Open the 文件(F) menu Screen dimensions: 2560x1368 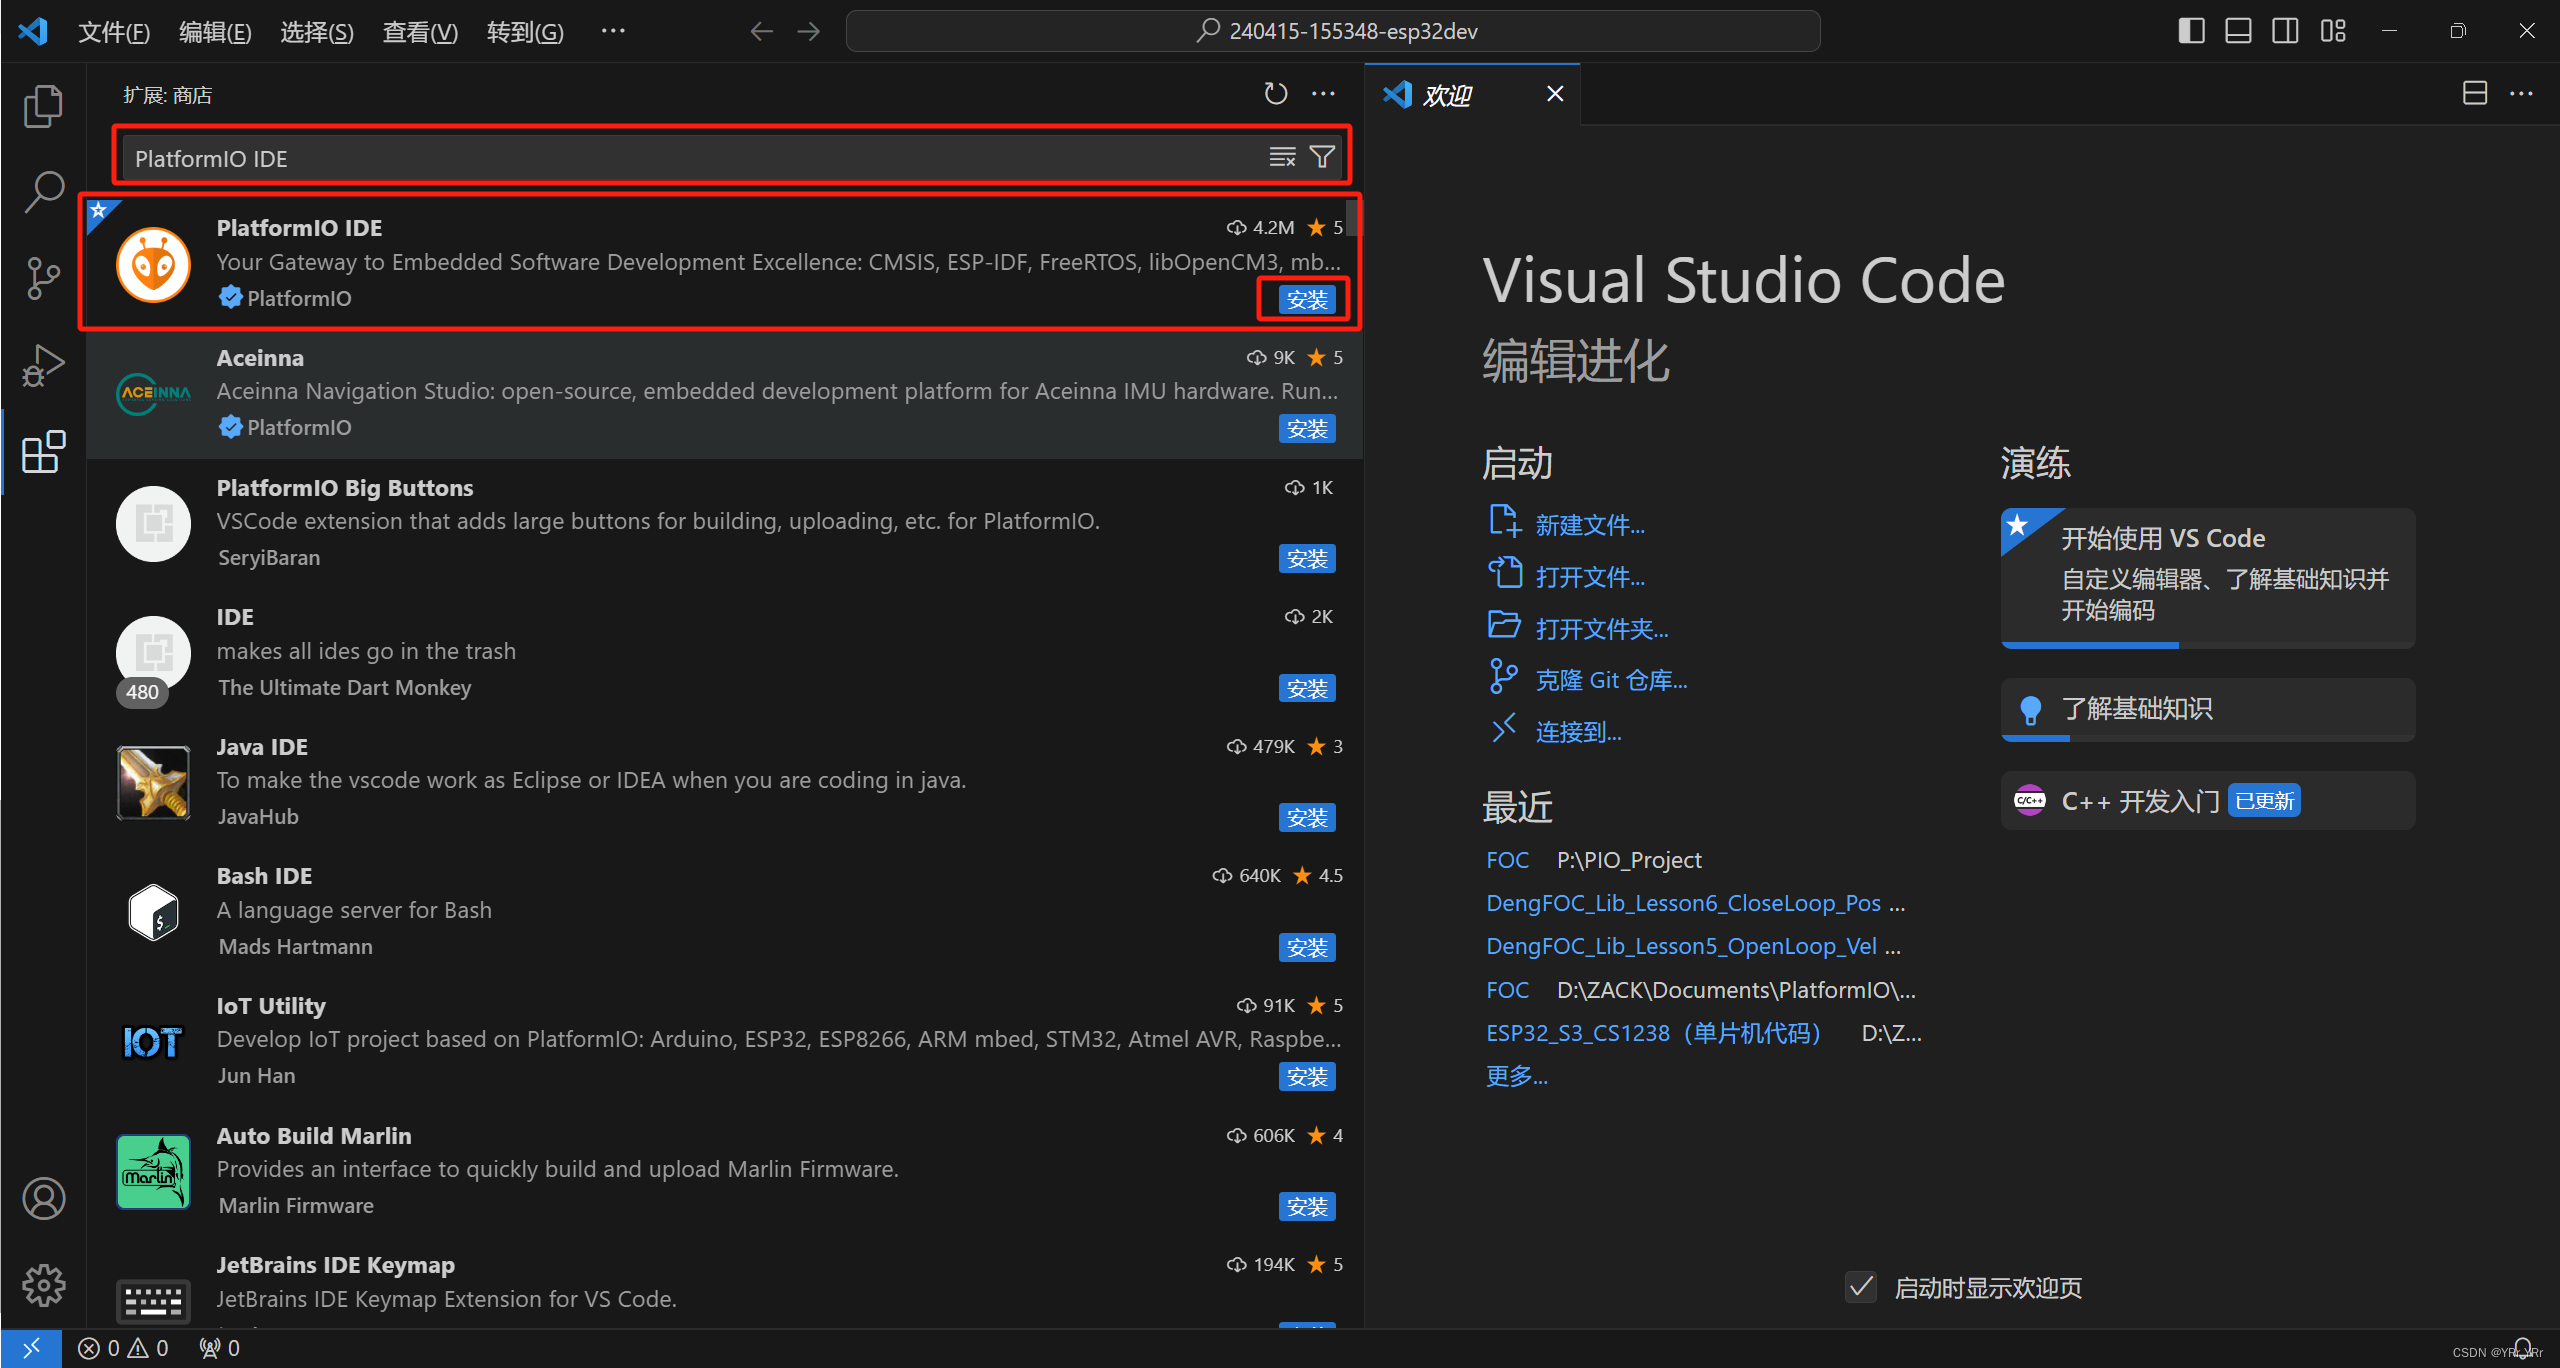point(114,32)
